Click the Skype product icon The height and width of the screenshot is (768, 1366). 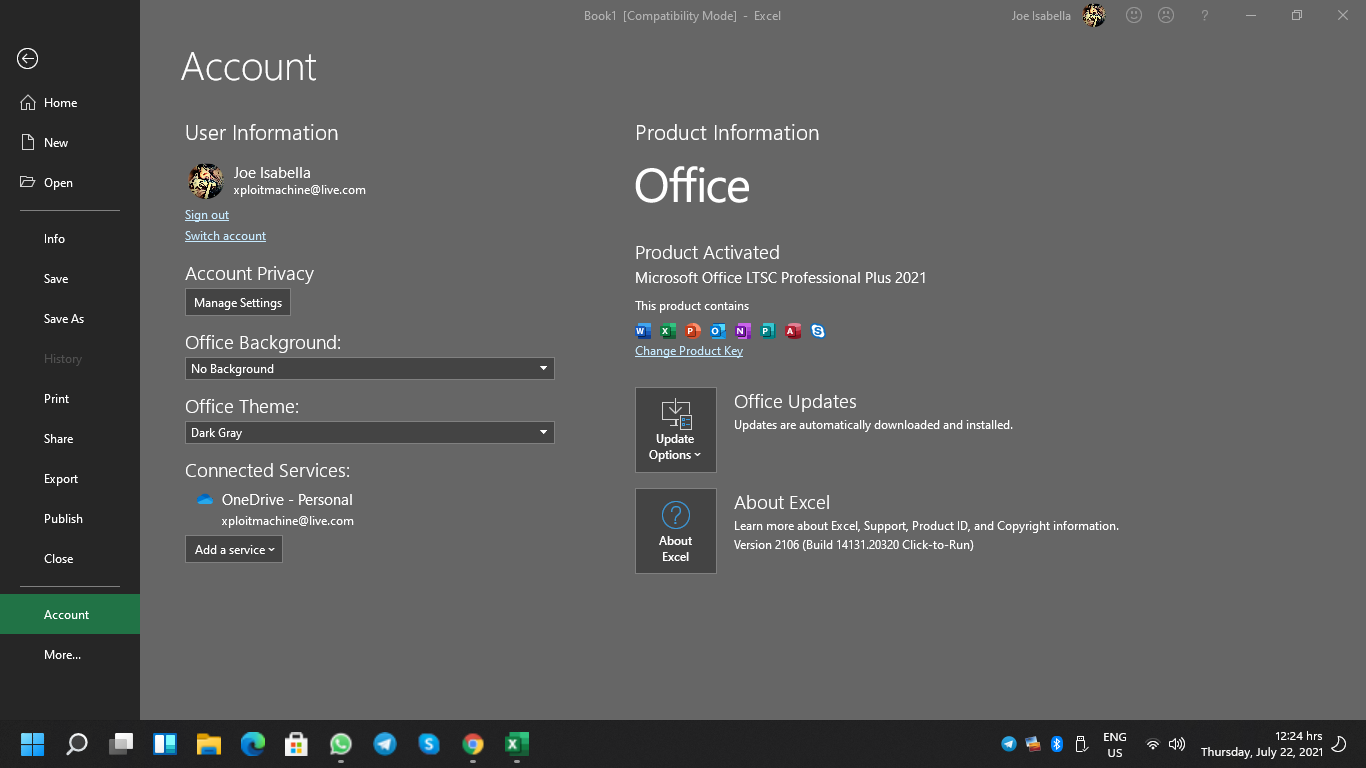(818, 331)
